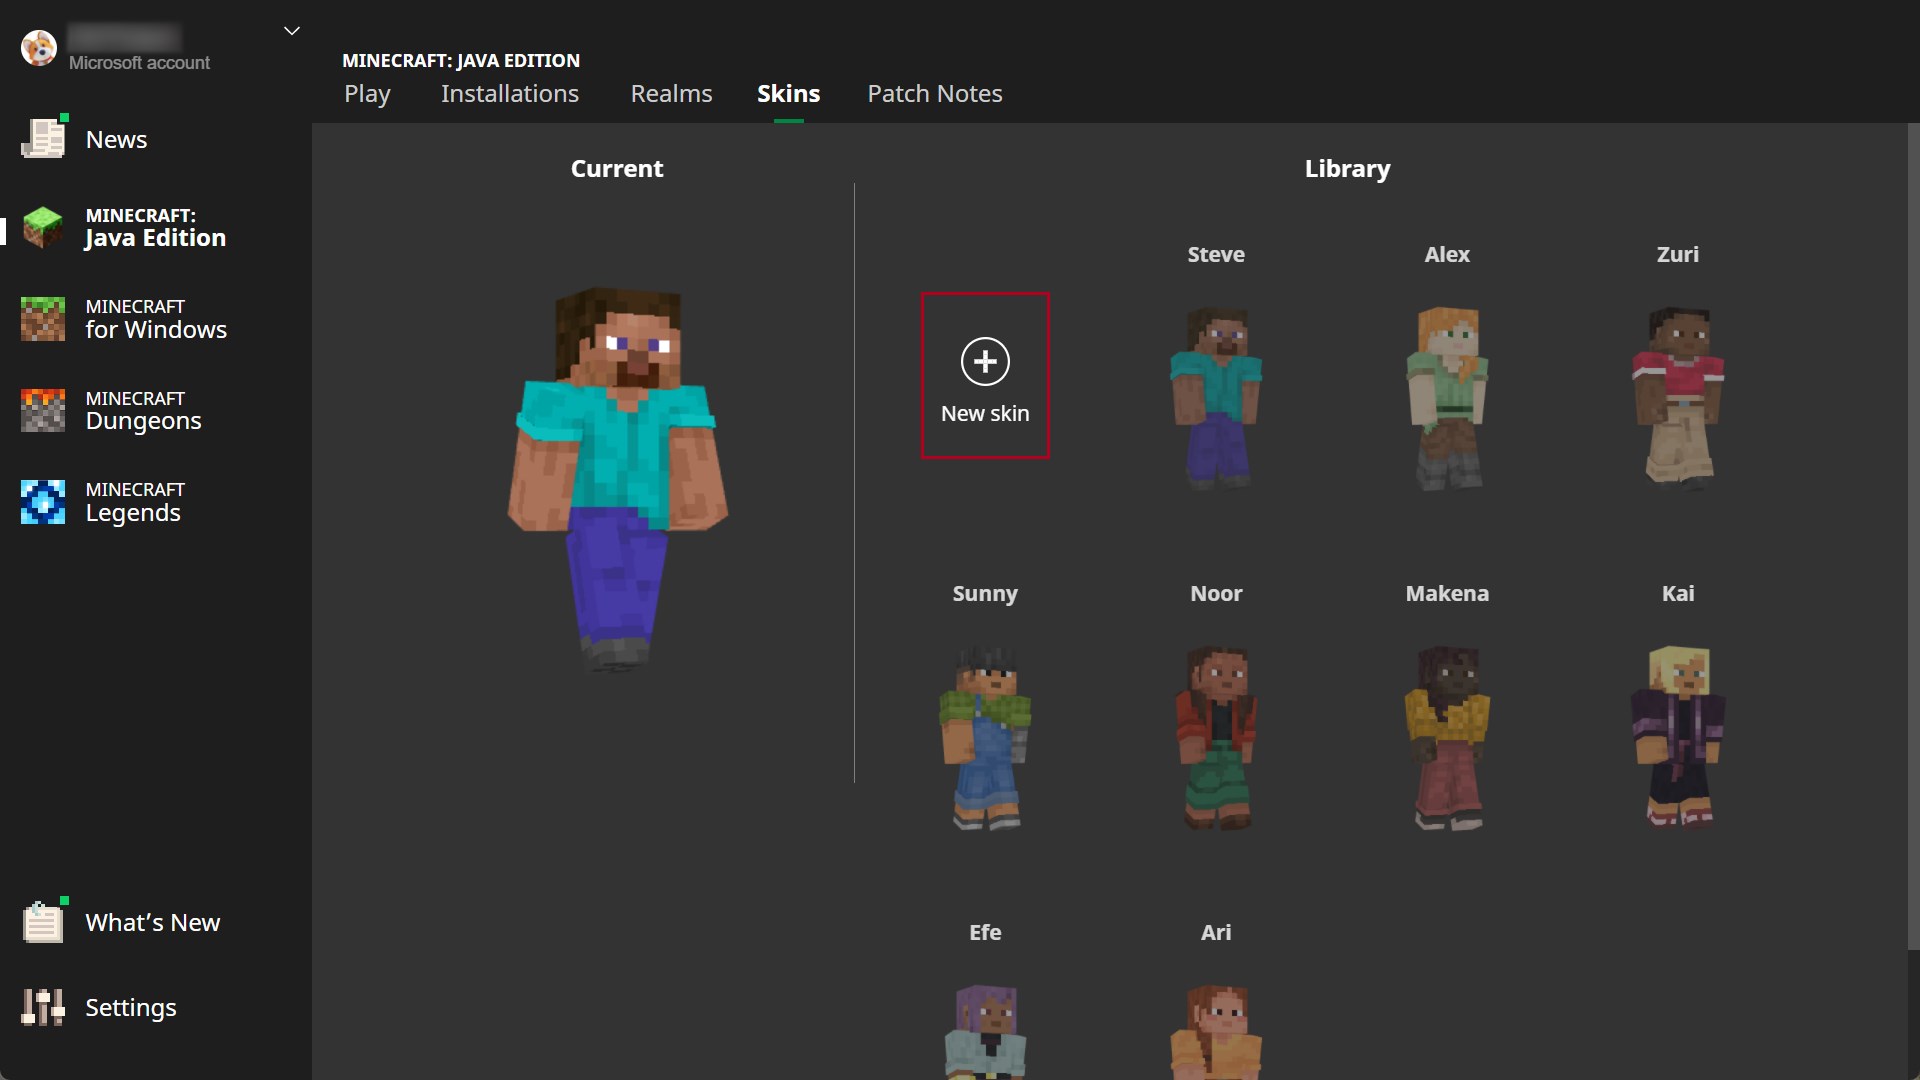Screen dimensions: 1920x1080
Task: Pick the Makena skin thumbnail
Action: [1447, 738]
